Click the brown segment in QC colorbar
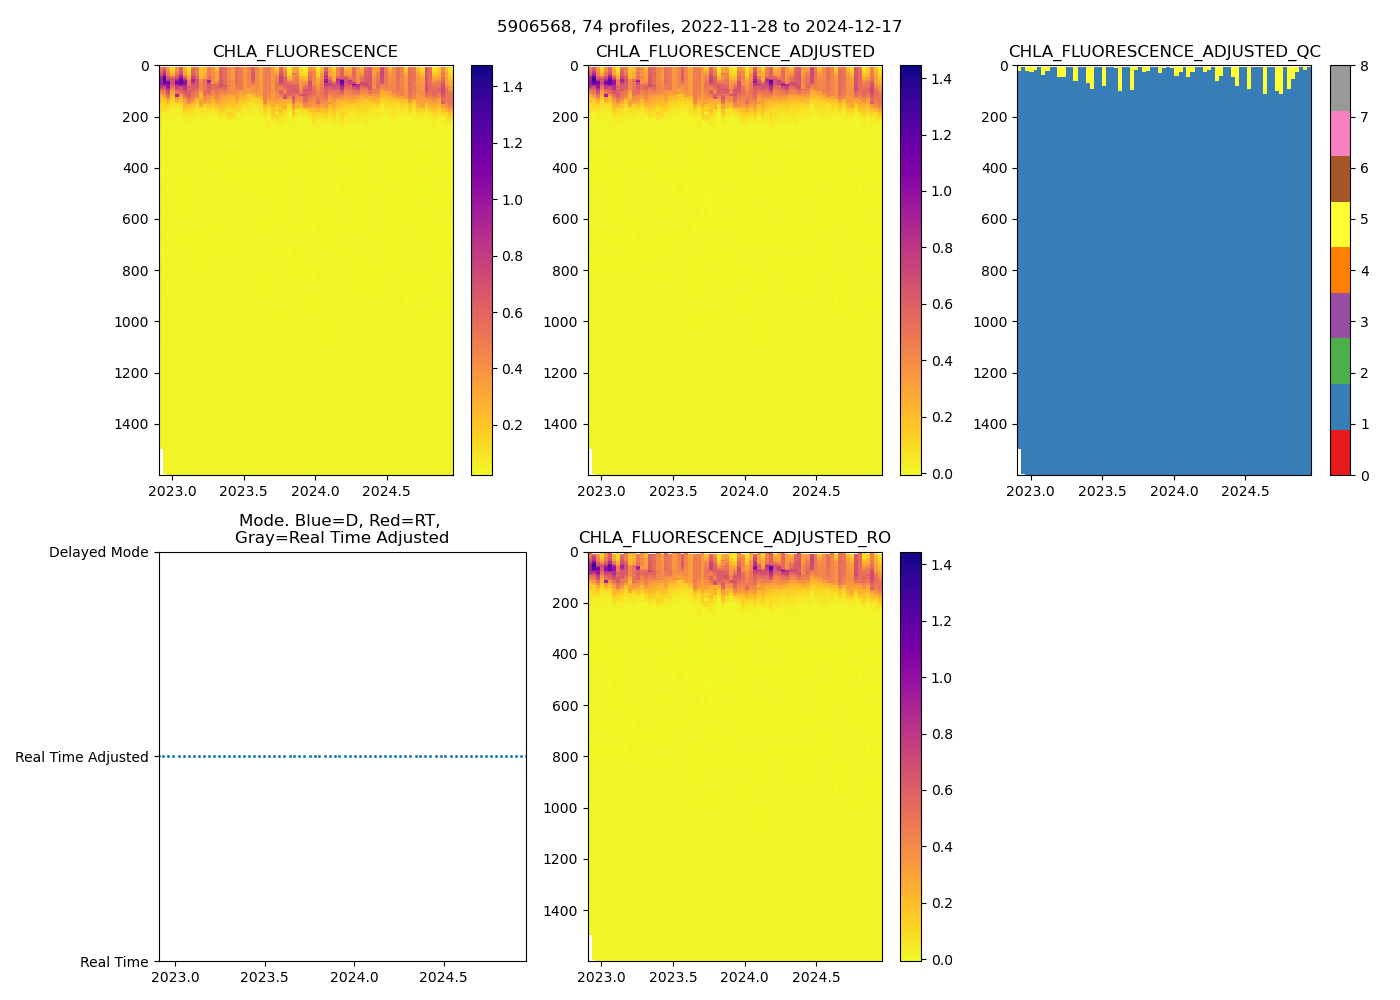 (x=1340, y=179)
